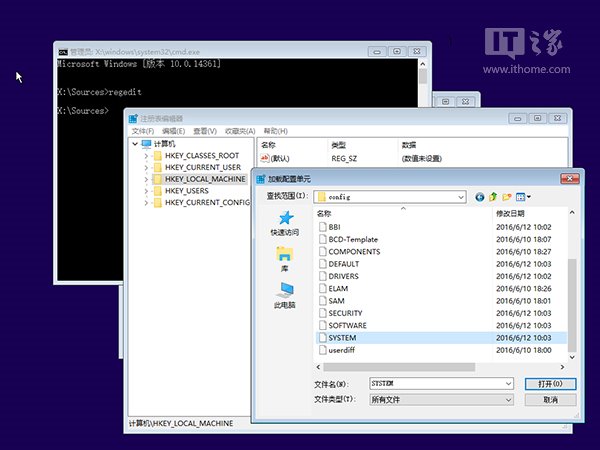Go up one folder level icon
The width and height of the screenshot is (600, 450).
(x=493, y=197)
